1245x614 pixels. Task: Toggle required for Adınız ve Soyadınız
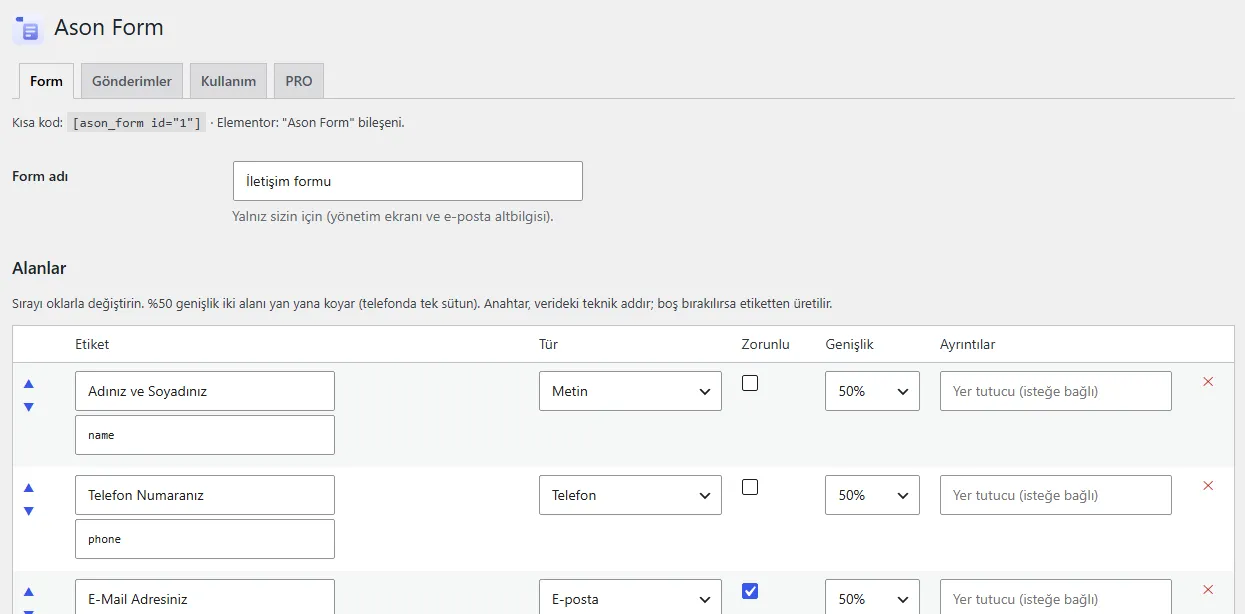point(750,383)
